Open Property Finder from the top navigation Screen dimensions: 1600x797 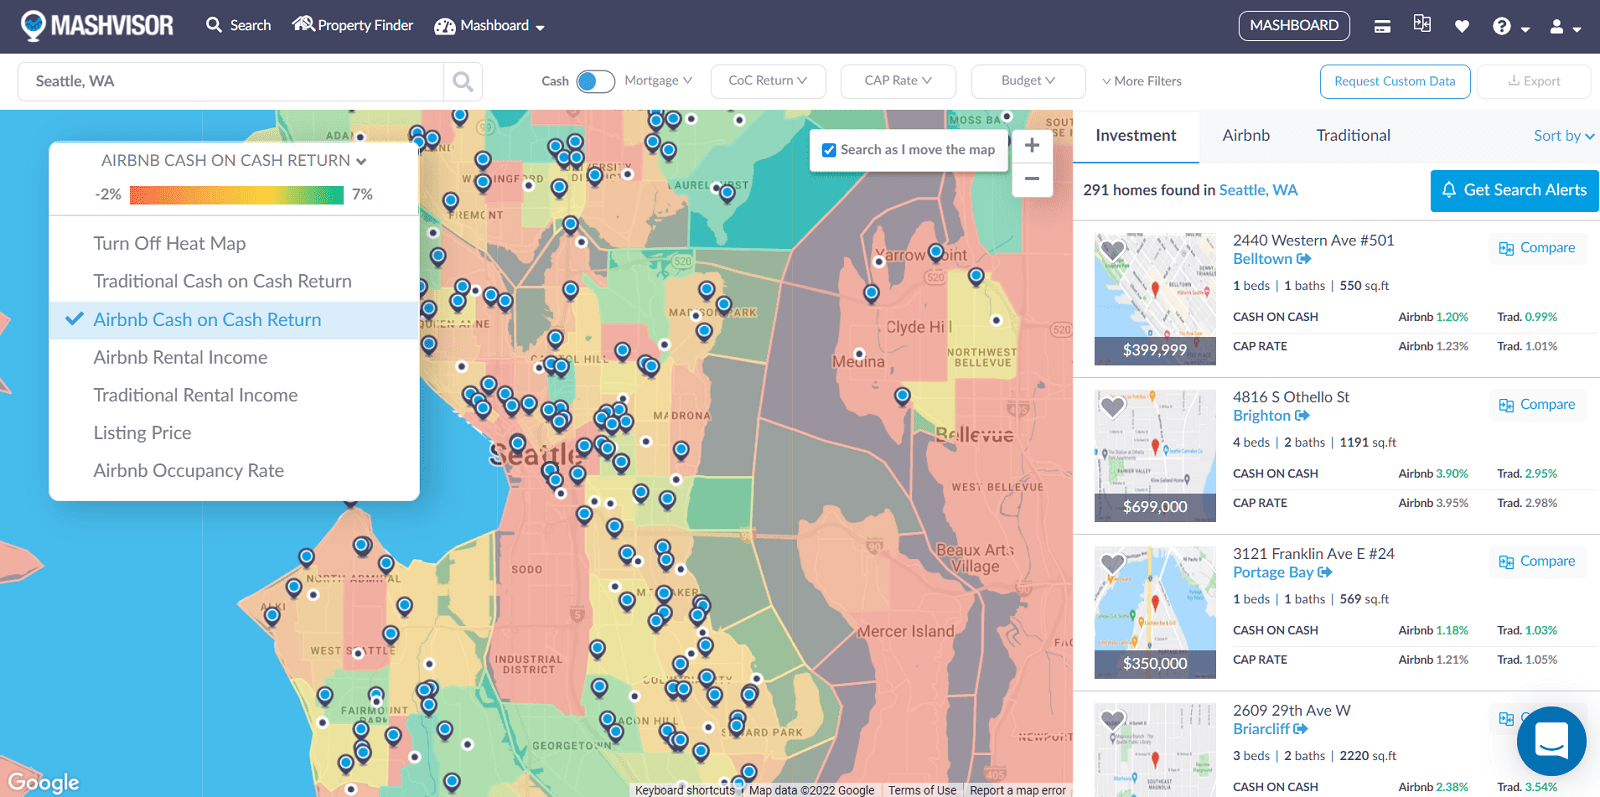pyautogui.click(x=353, y=25)
